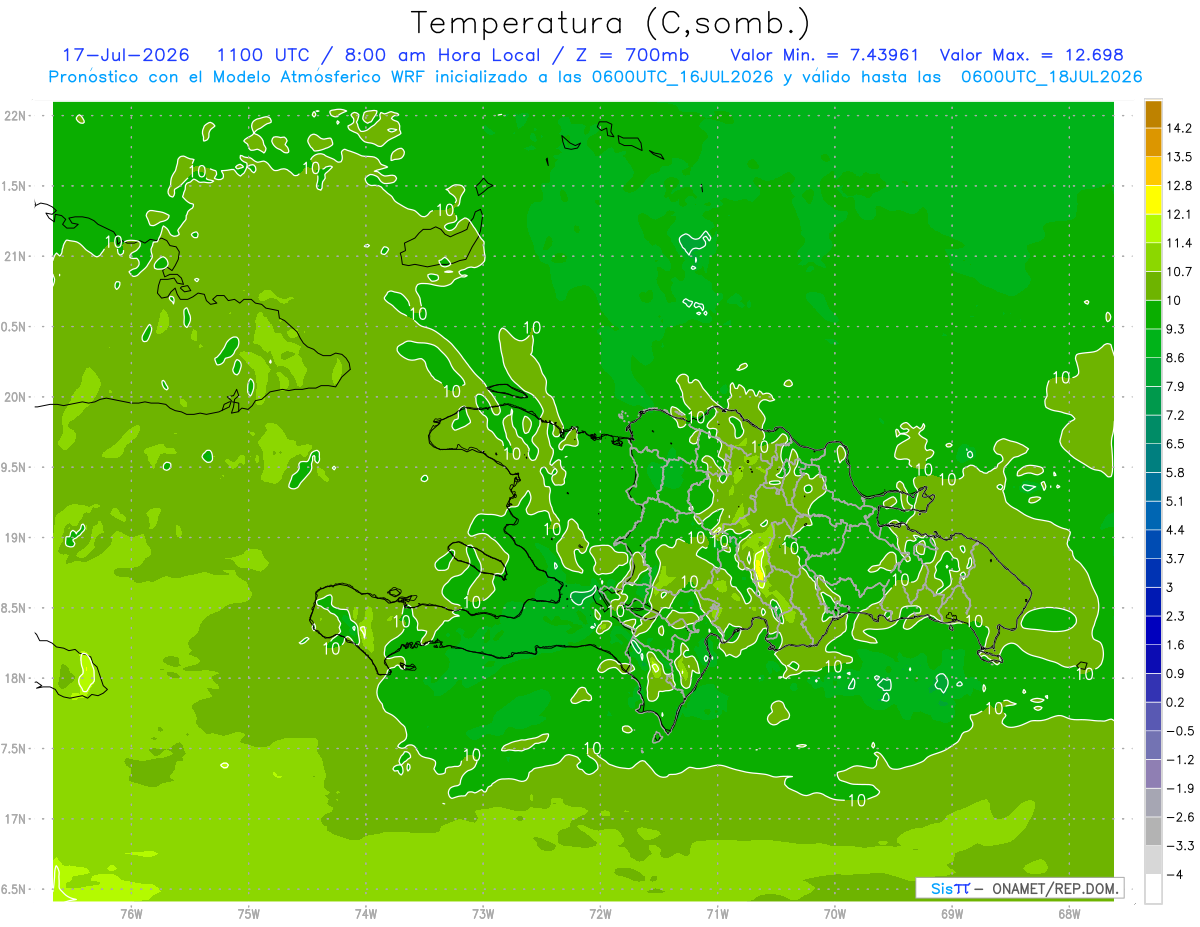Image resolution: width=1200 pixels, height=927 pixels.
Task: Click the 1100 UTC time label
Action: [263, 55]
